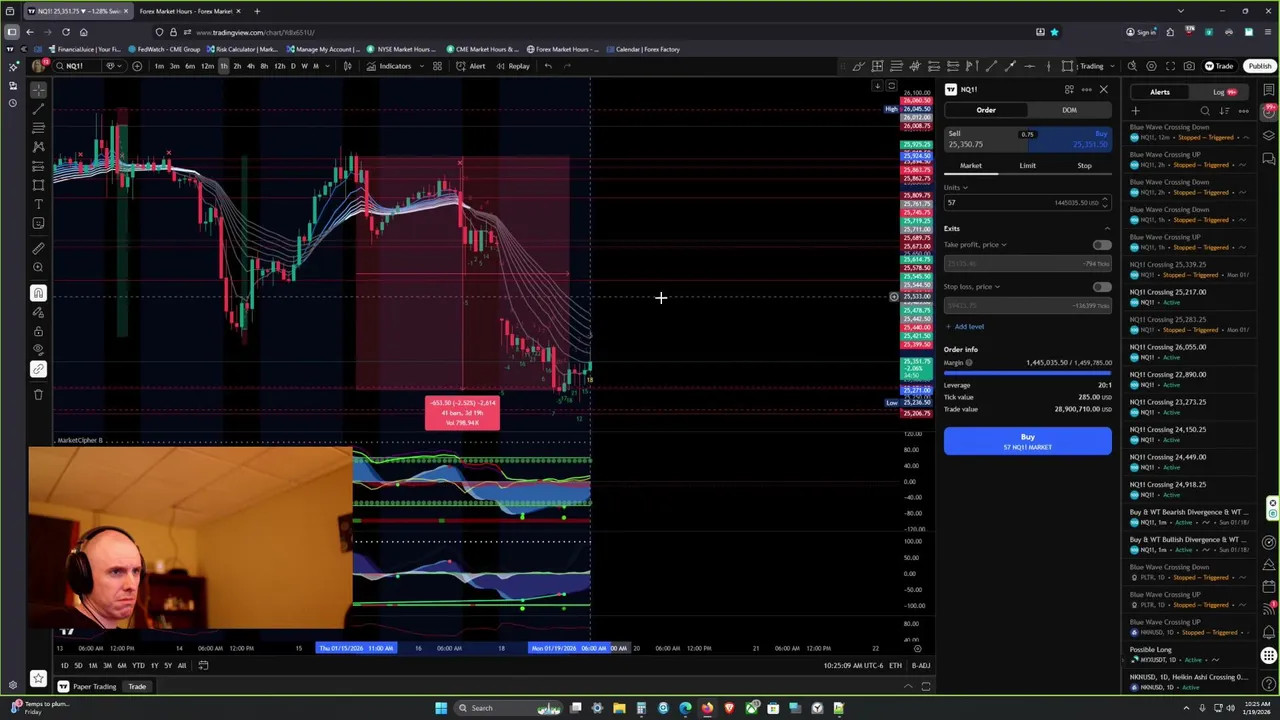
Task: Close the NQ1! order panel
Action: (x=1103, y=89)
